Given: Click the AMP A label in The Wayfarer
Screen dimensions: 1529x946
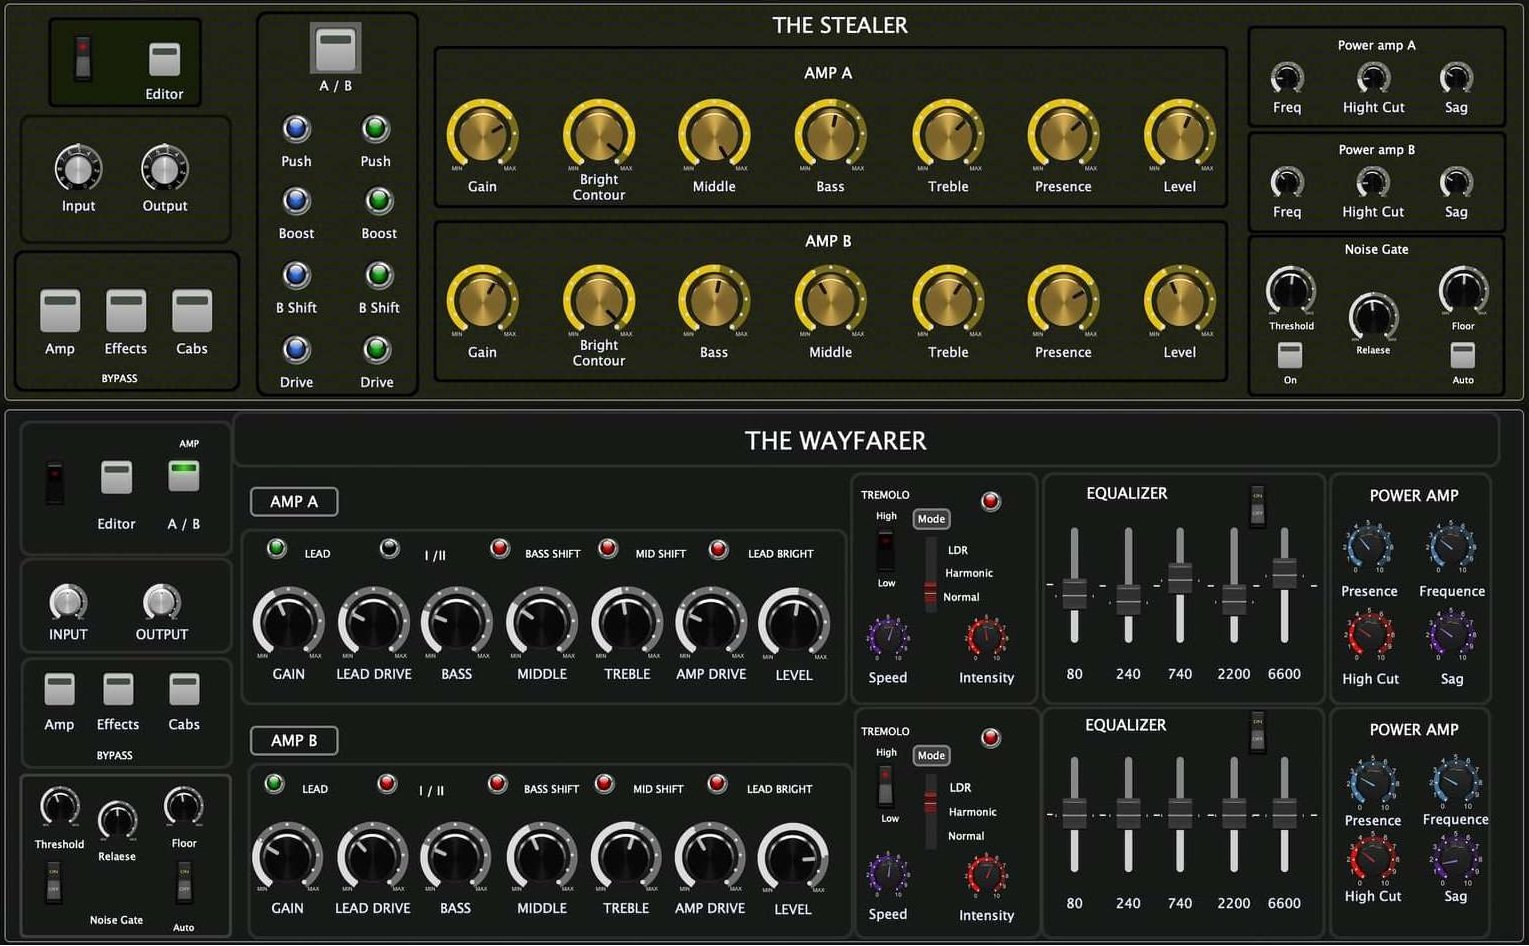Looking at the screenshot, I should 293,501.
